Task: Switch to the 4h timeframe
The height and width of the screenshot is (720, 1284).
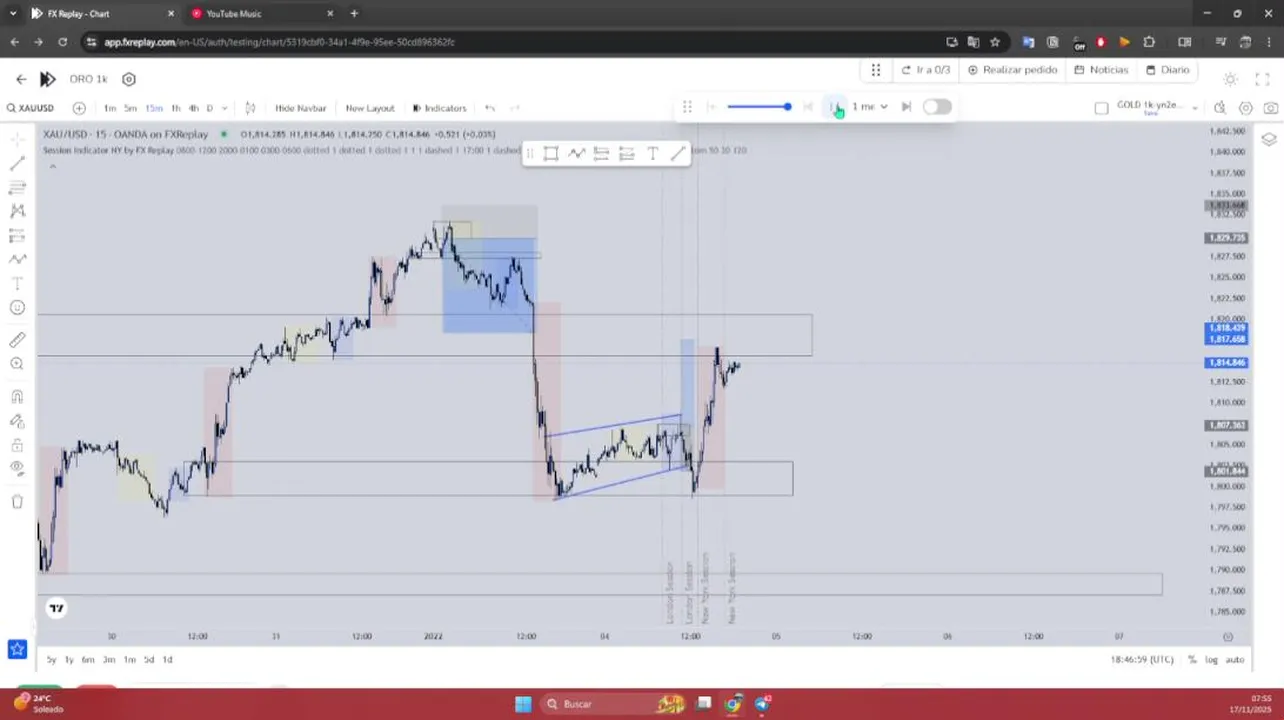Action: 193,108
